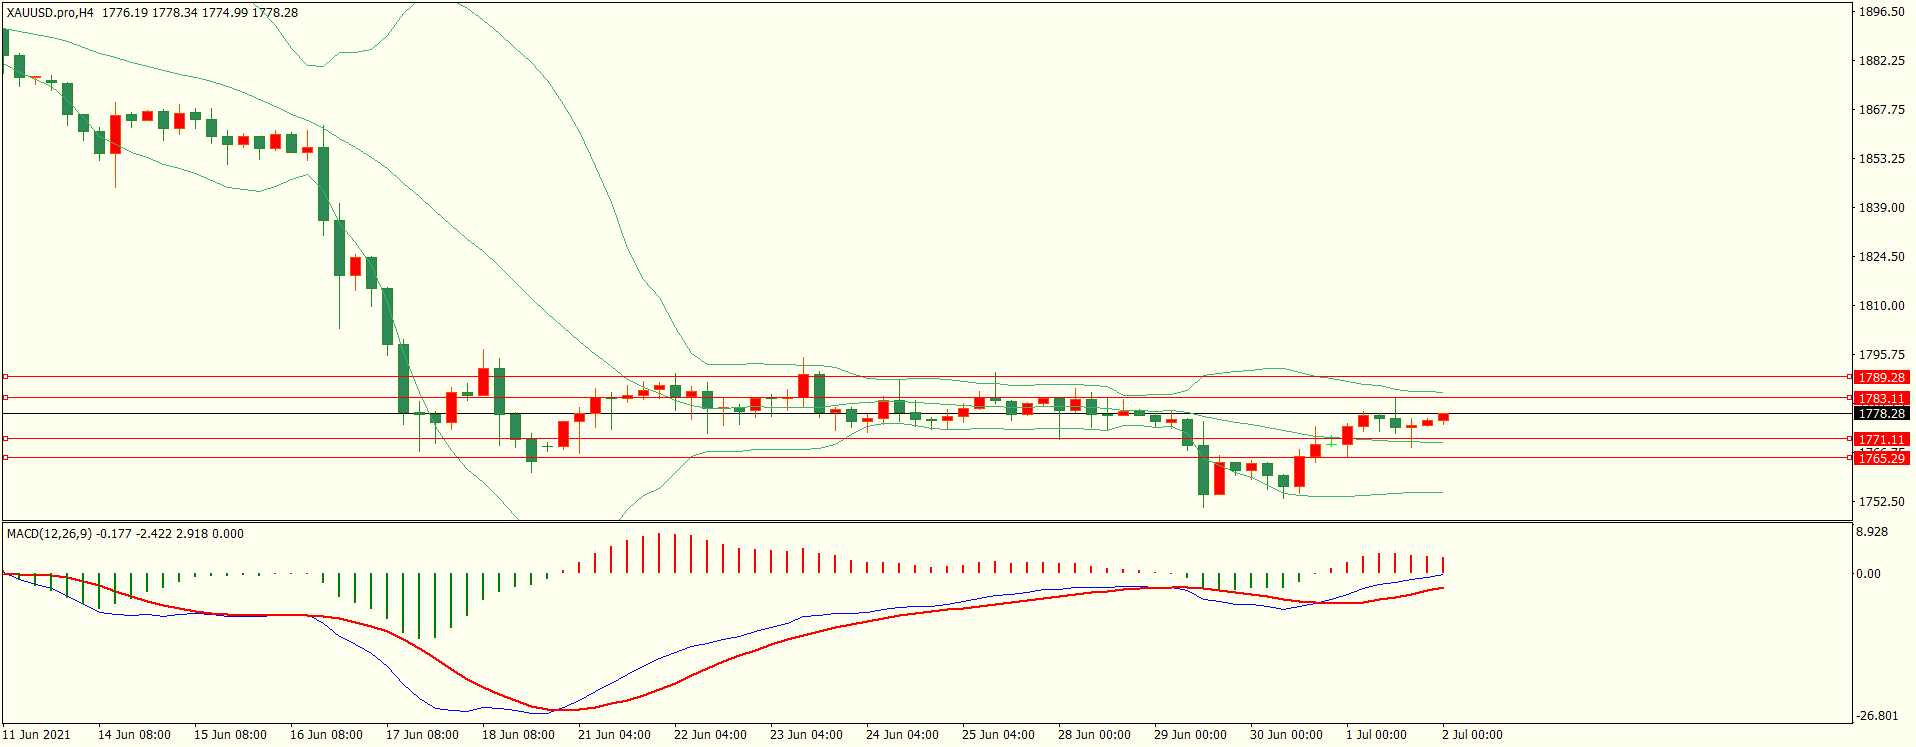The image size is (1916, 747).
Task: Click the MACD(12,26,9) indicator label
Action: (49, 534)
